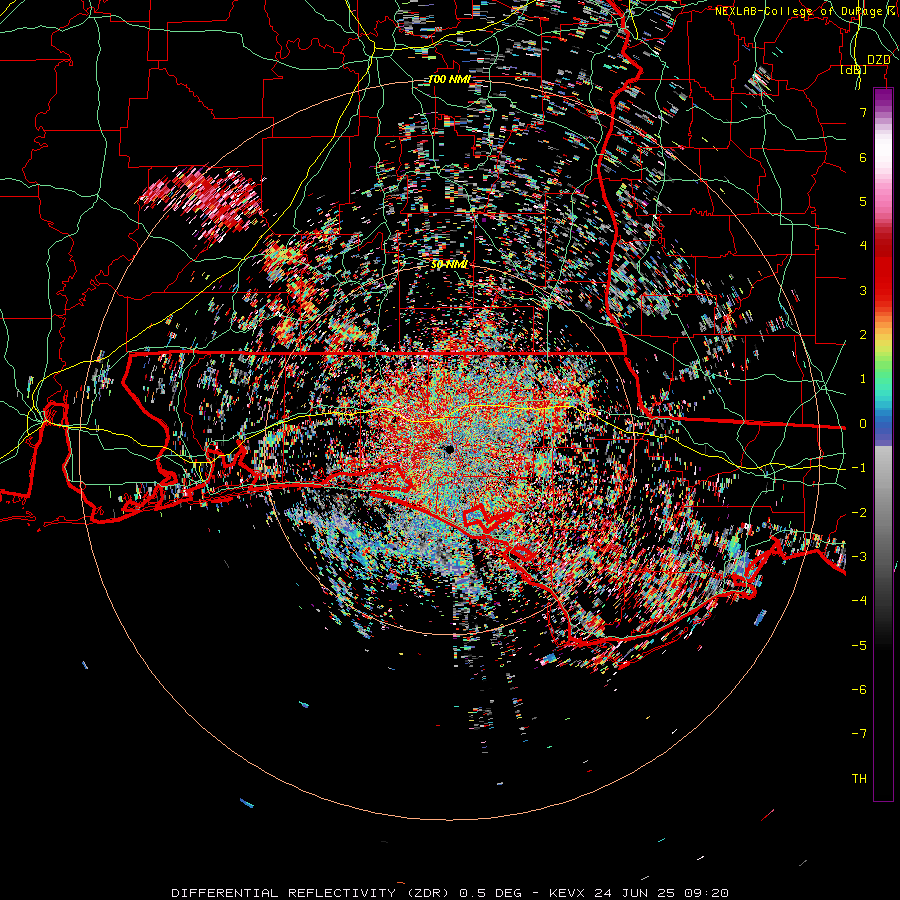Select the 1 value on the color scale
Viewport: 900px width, 900px height.
pos(863,379)
